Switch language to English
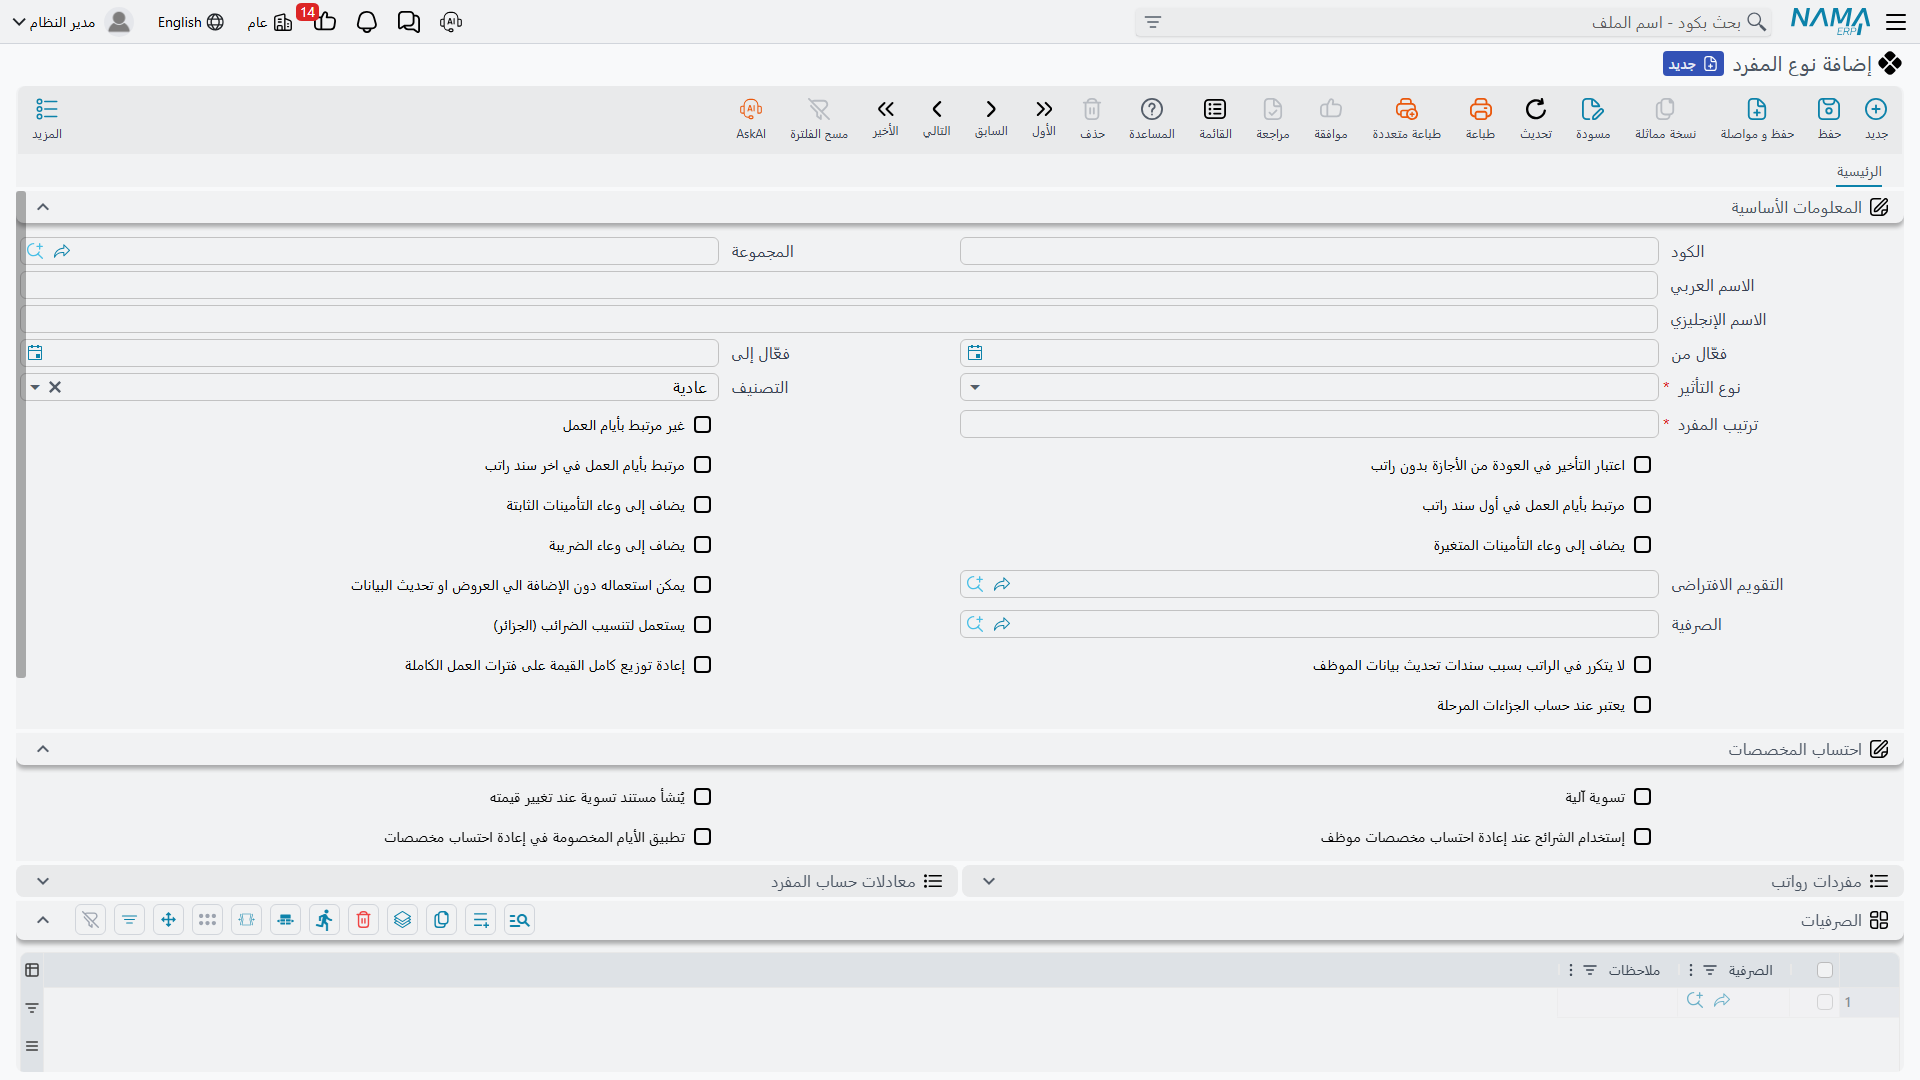Screen dimensions: 1920x1080 click(x=190, y=22)
